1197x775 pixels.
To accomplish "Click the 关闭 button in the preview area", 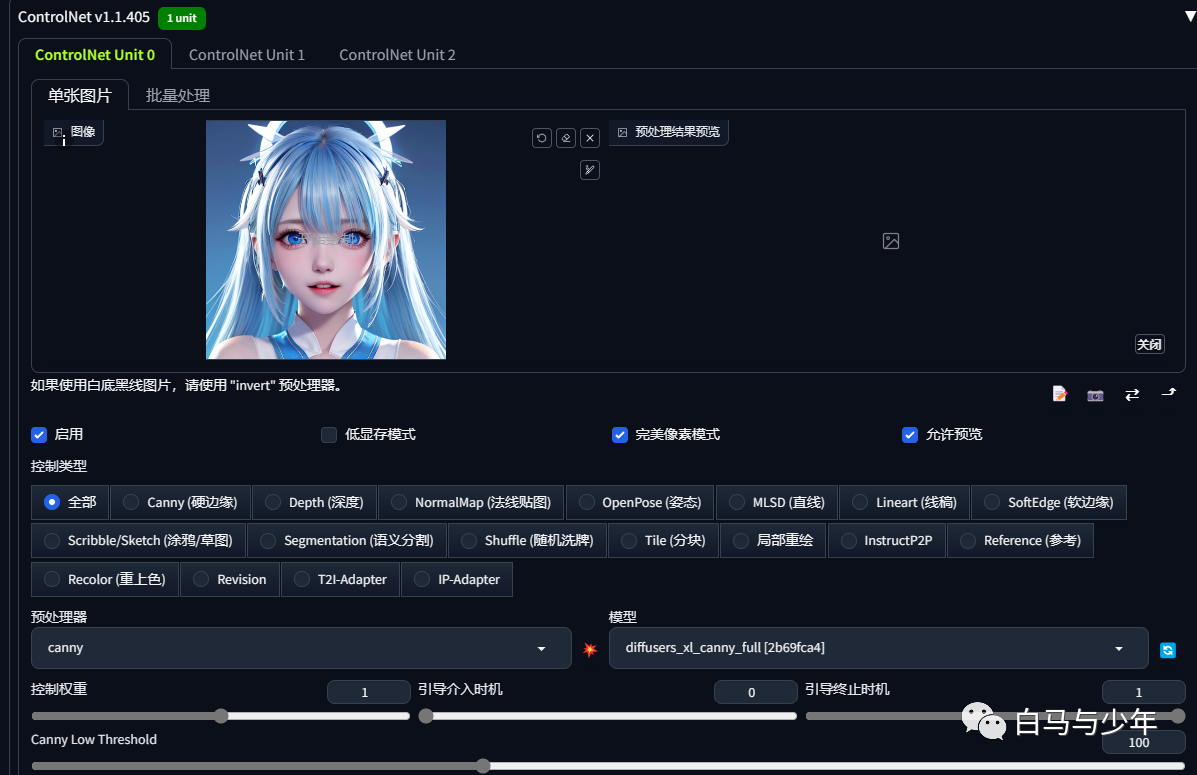I will (x=1149, y=344).
